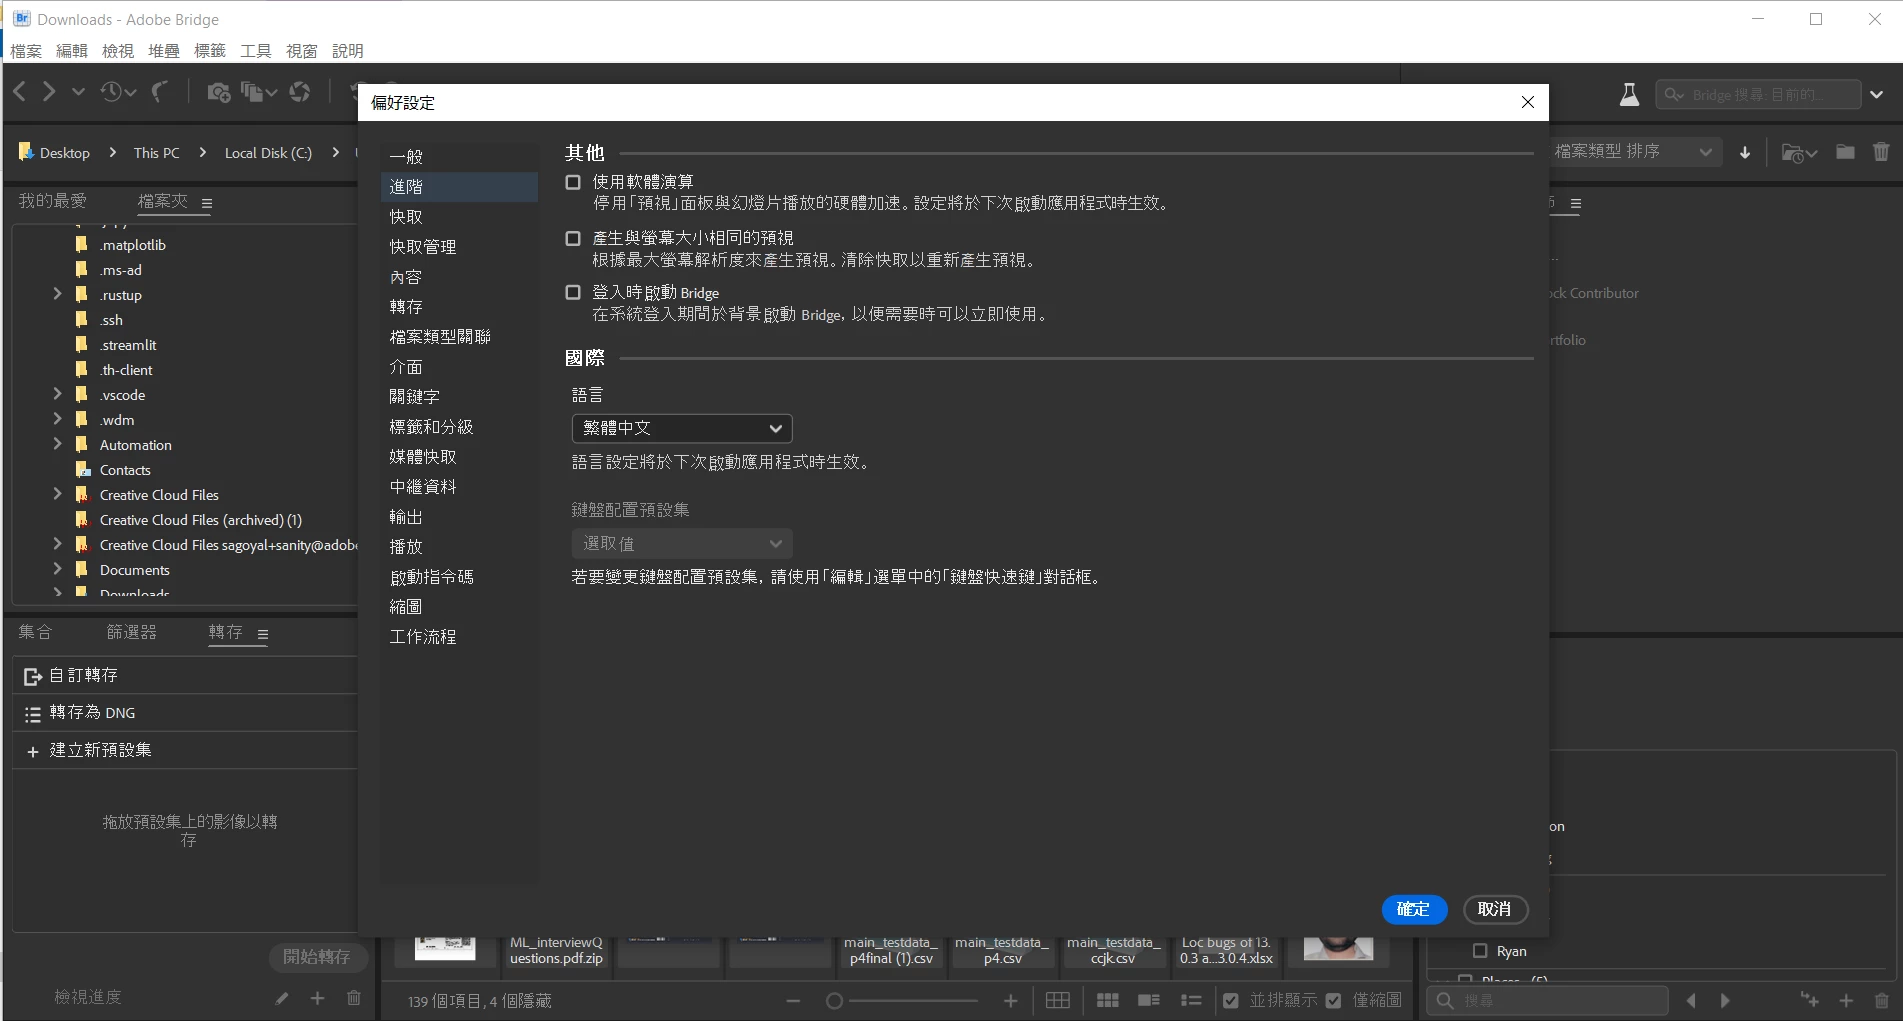Select 快取管理 preferences category
This screenshot has width=1903, height=1021.
[x=458, y=247]
